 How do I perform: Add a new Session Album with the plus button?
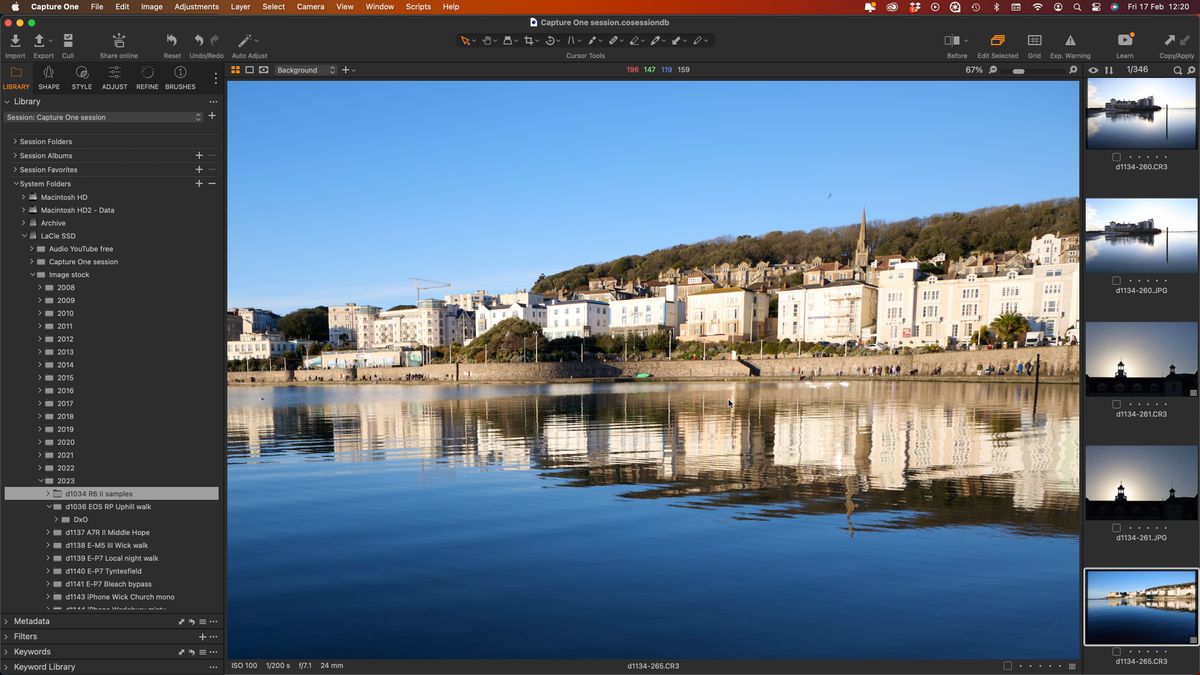tap(199, 155)
